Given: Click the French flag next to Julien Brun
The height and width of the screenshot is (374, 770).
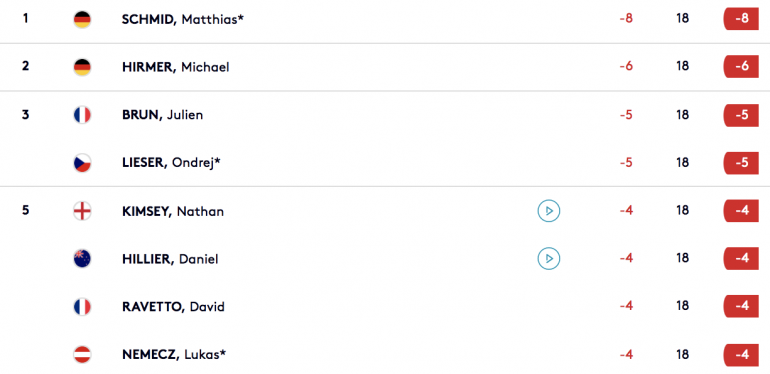Looking at the screenshot, I should 82,115.
